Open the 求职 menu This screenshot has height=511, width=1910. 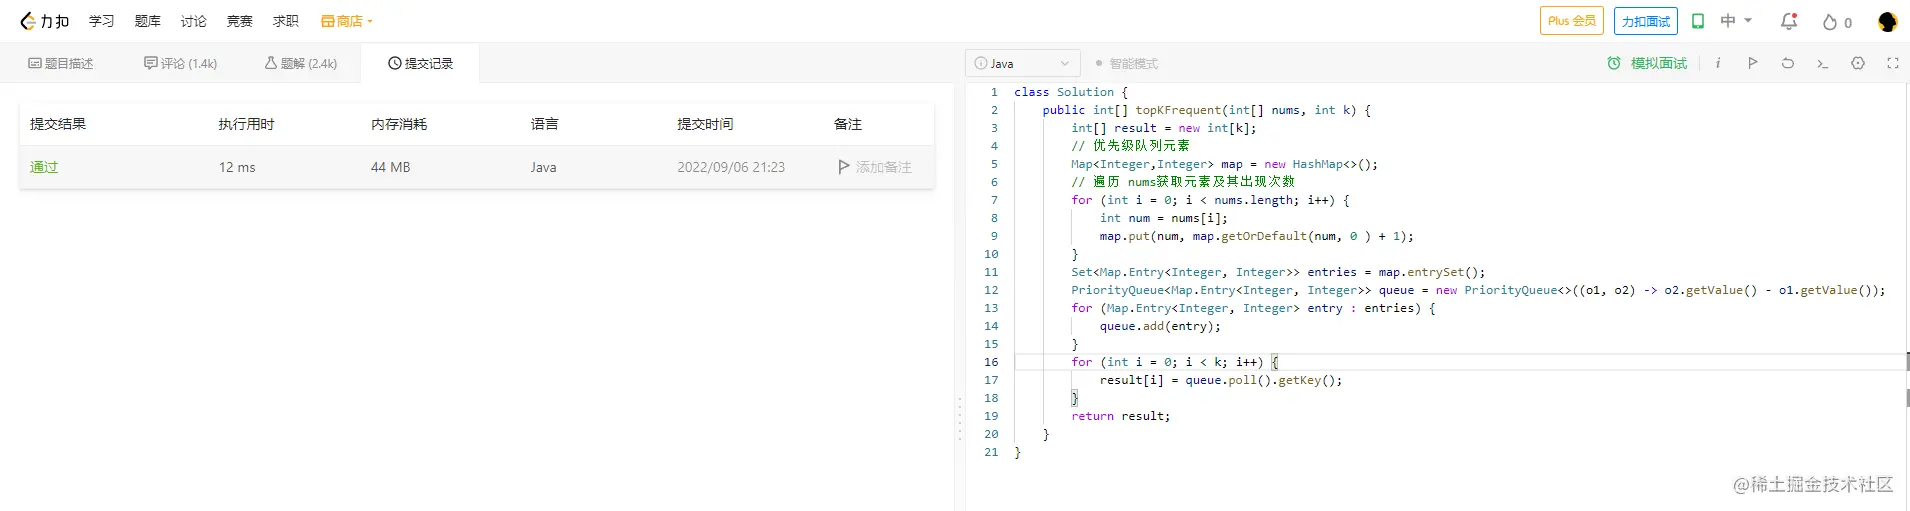point(286,21)
